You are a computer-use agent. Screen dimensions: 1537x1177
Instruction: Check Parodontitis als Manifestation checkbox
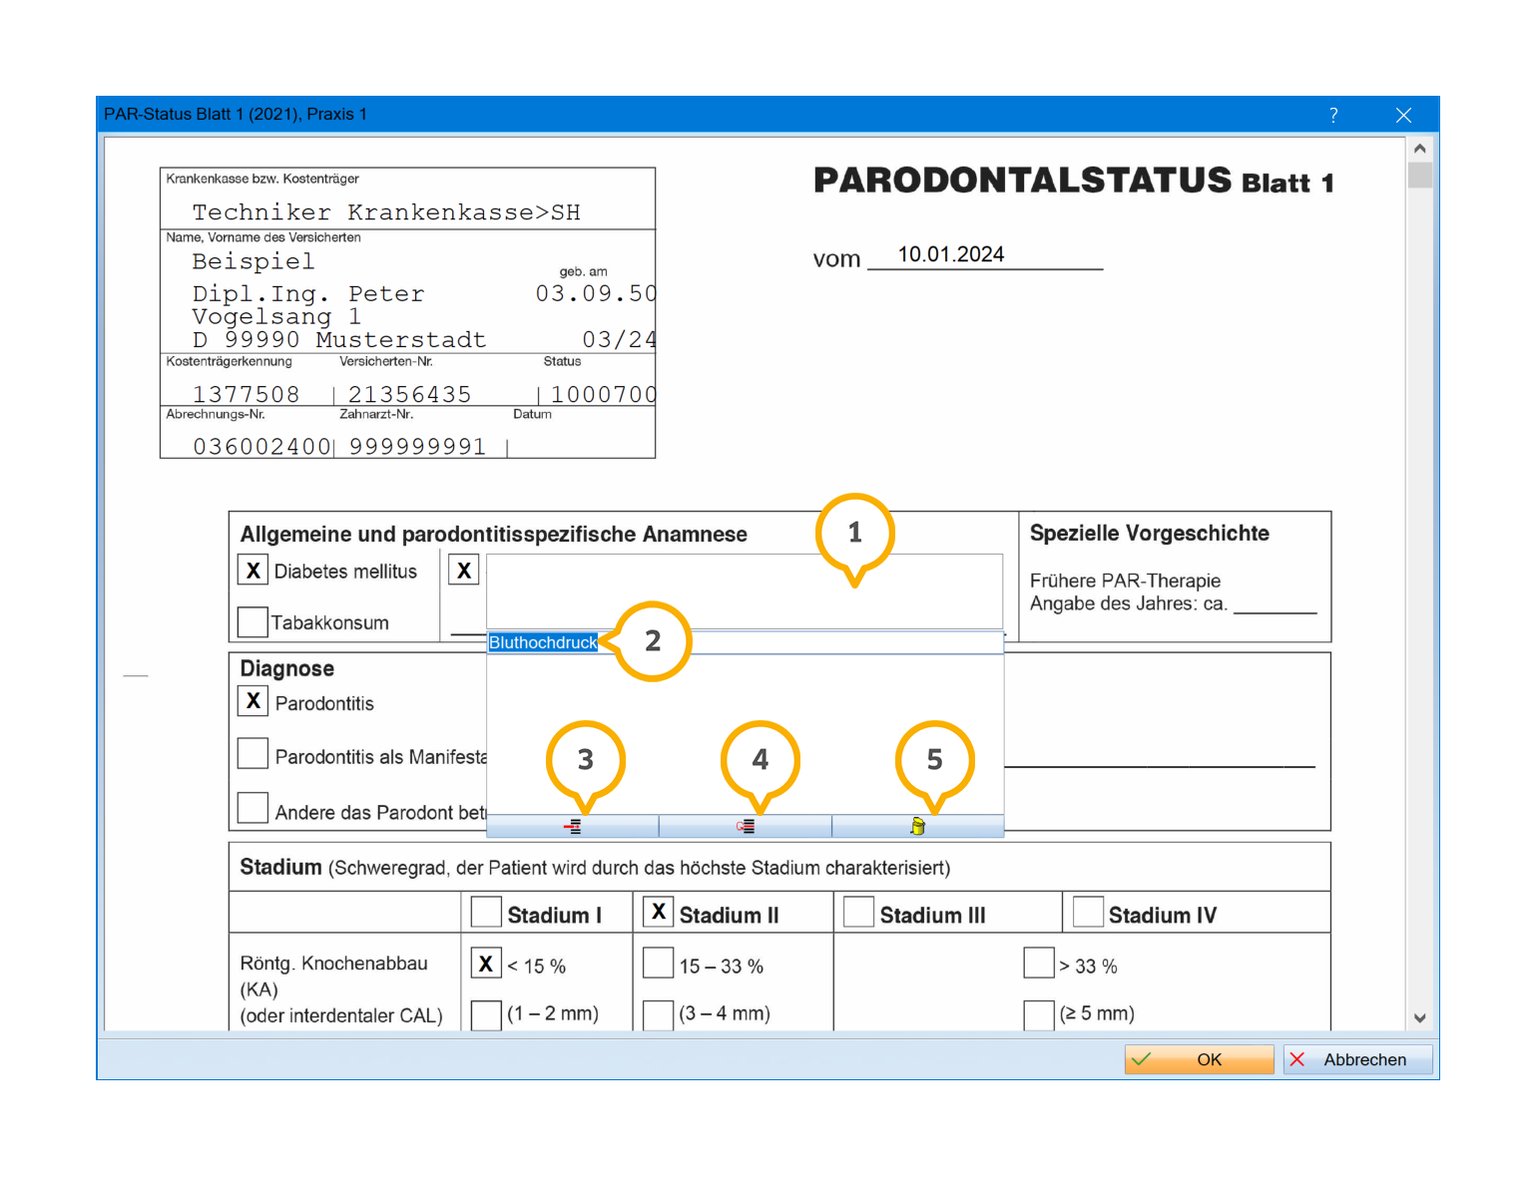pos(253,753)
